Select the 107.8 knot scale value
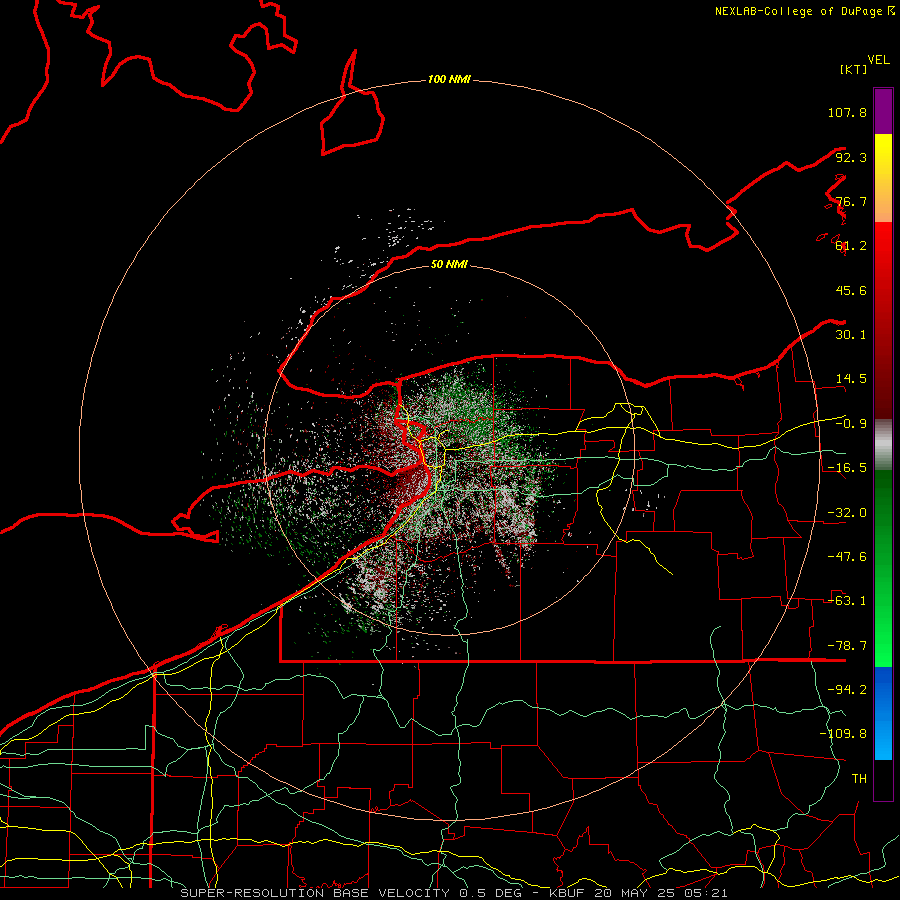The image size is (900, 900). tap(847, 112)
